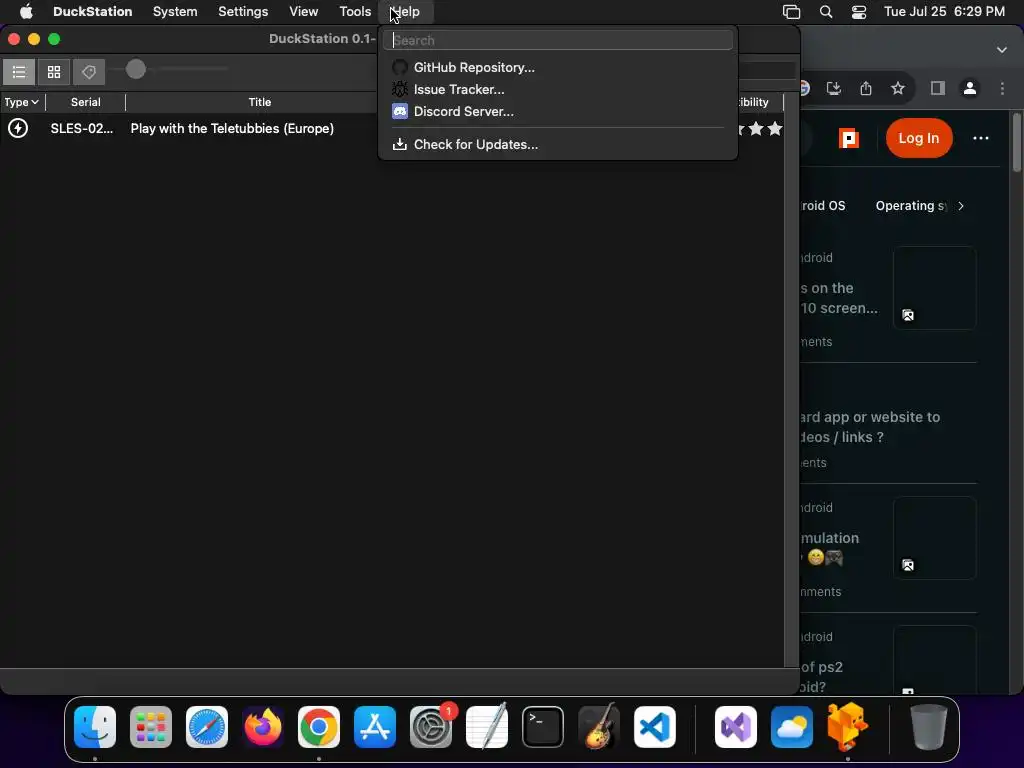The width and height of the screenshot is (1024, 768).
Task: Sort game list by Type column
Action: 22,102
